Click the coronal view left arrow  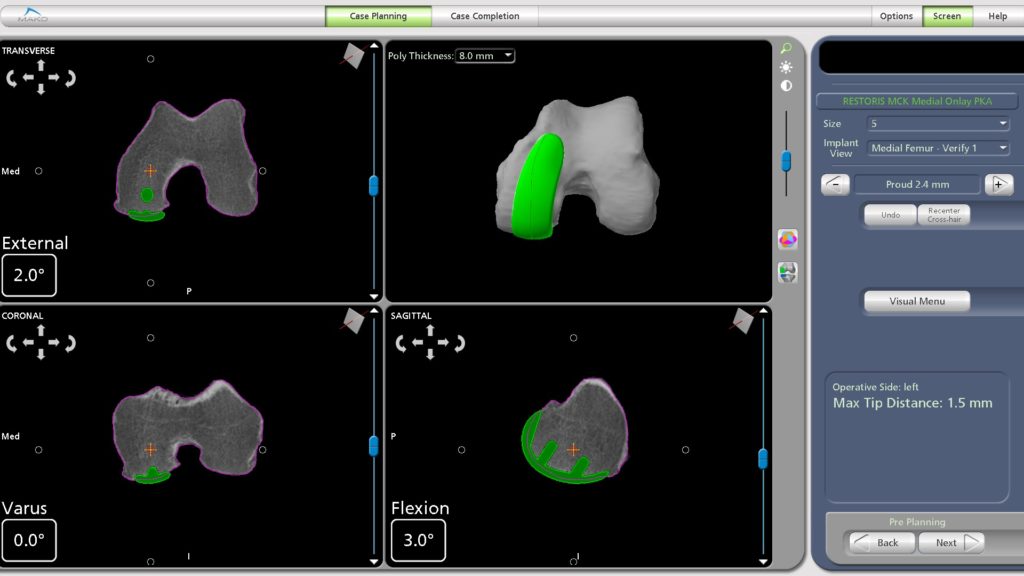click(x=28, y=343)
